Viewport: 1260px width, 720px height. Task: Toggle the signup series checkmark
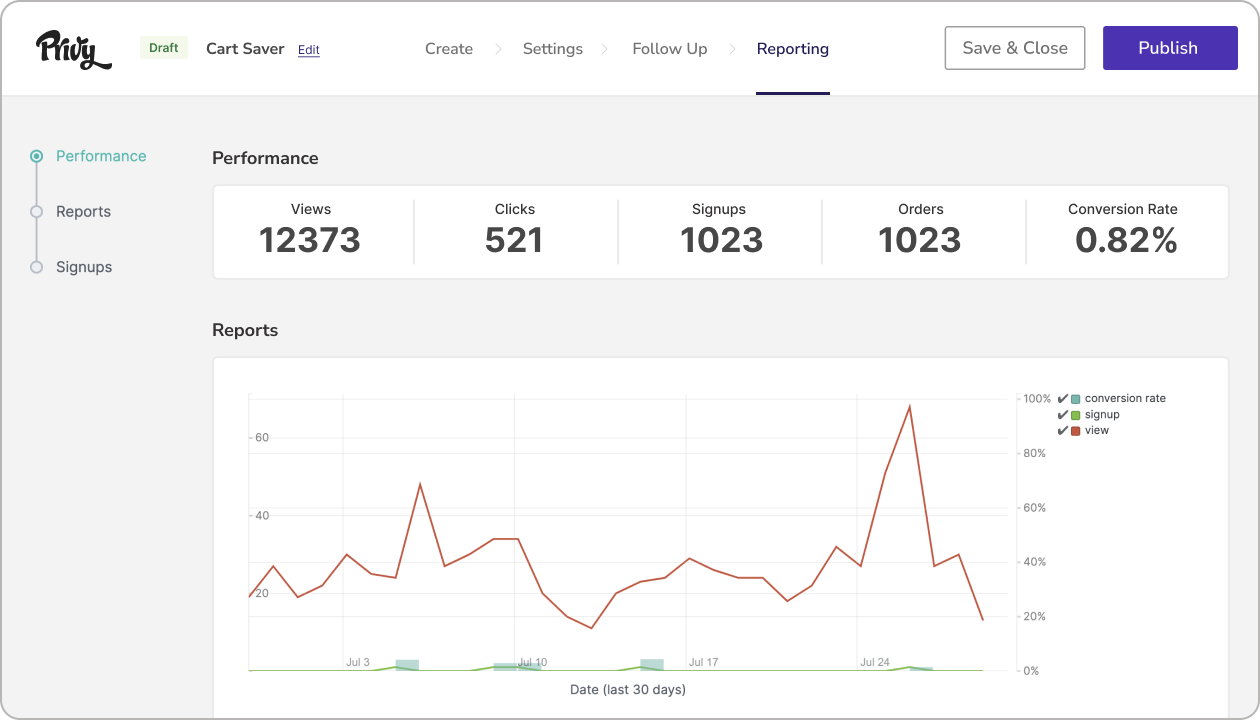(1062, 414)
